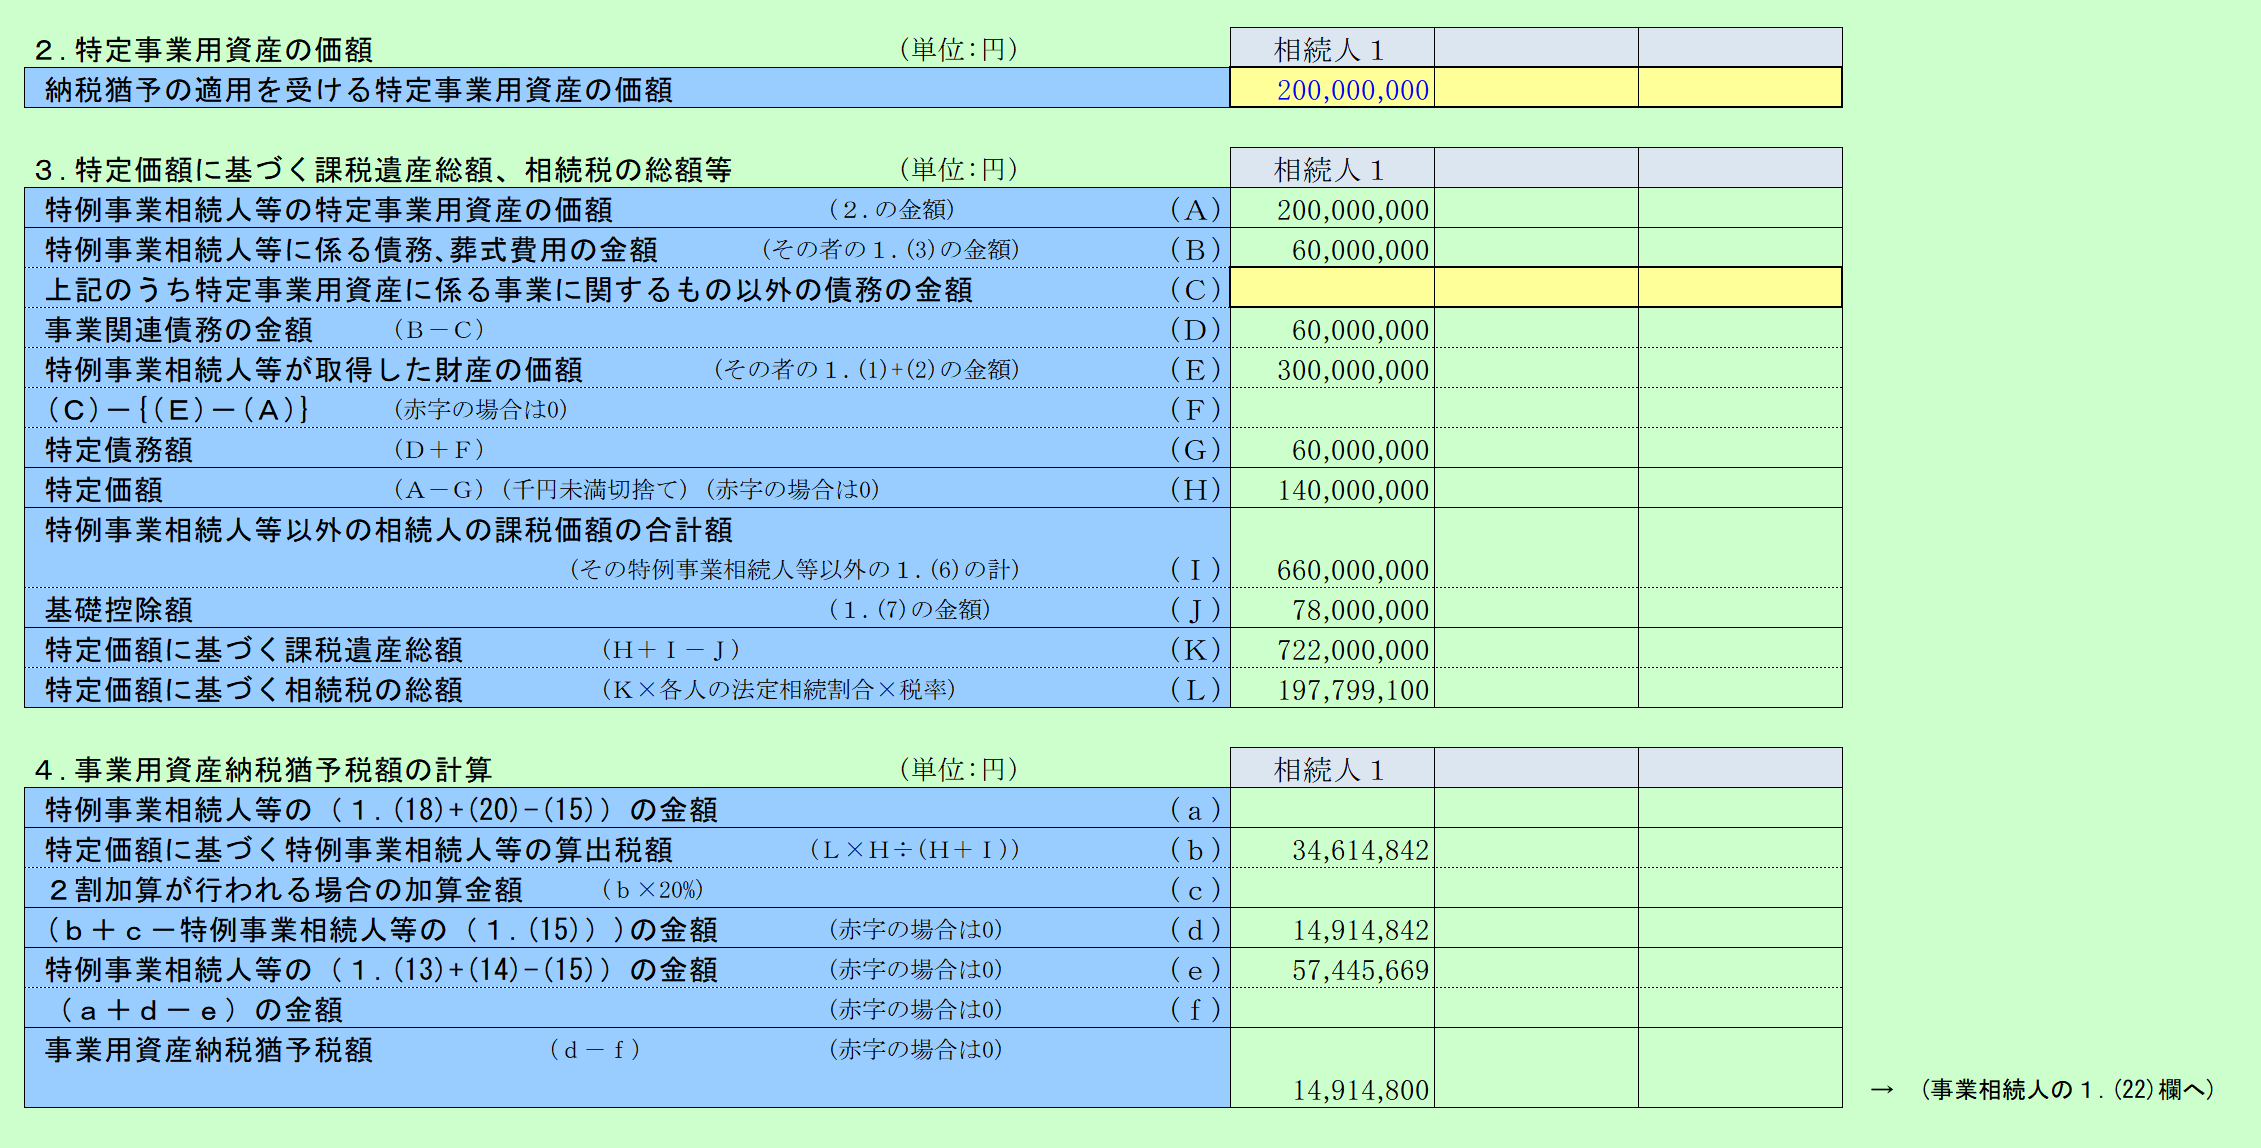
Task: Click the (その特例事業相続人等以外の1.(6)の計) note
Action: point(794,570)
